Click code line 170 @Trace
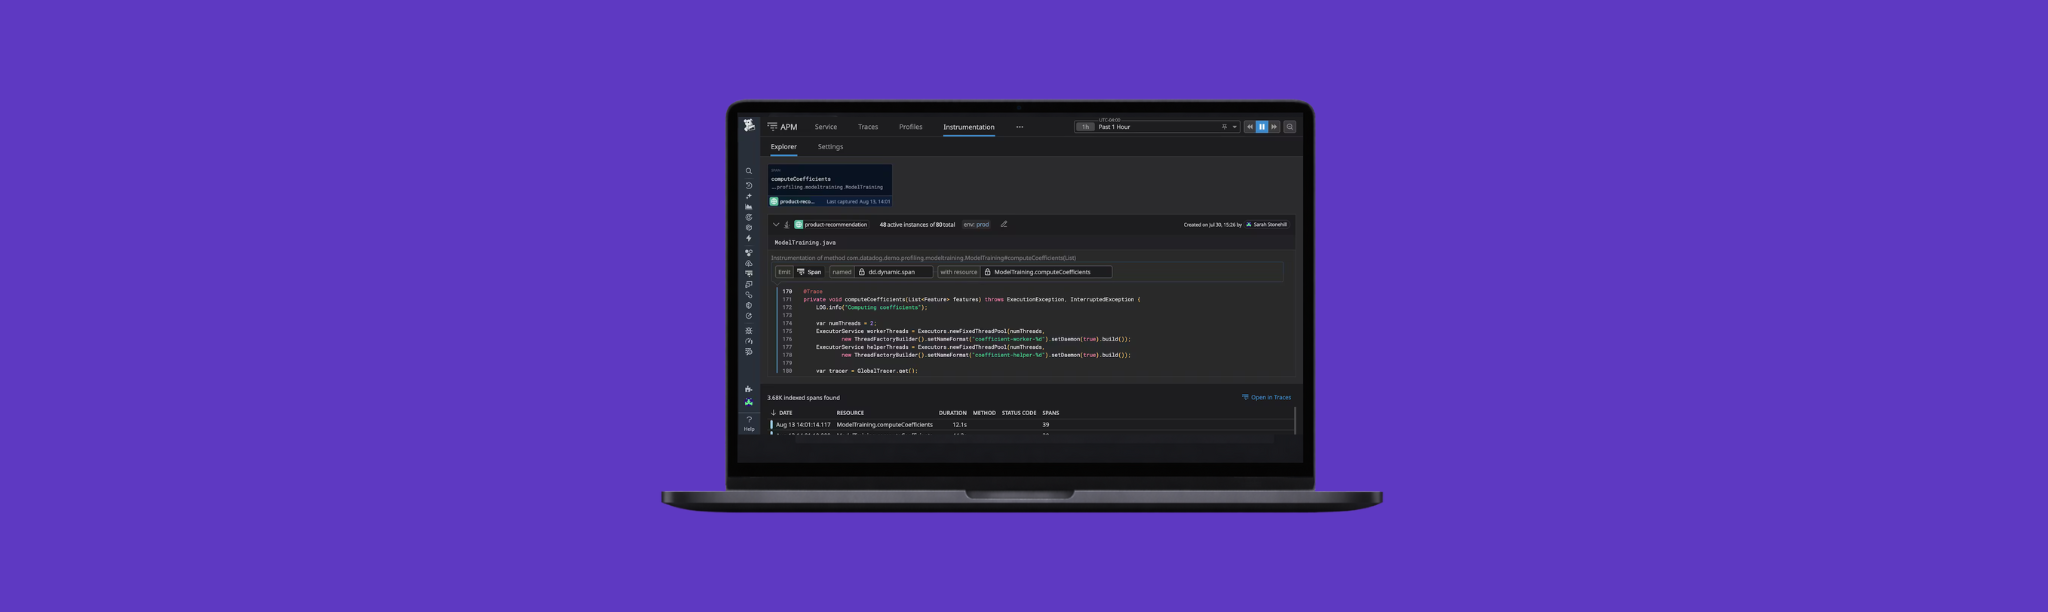 click(x=812, y=291)
